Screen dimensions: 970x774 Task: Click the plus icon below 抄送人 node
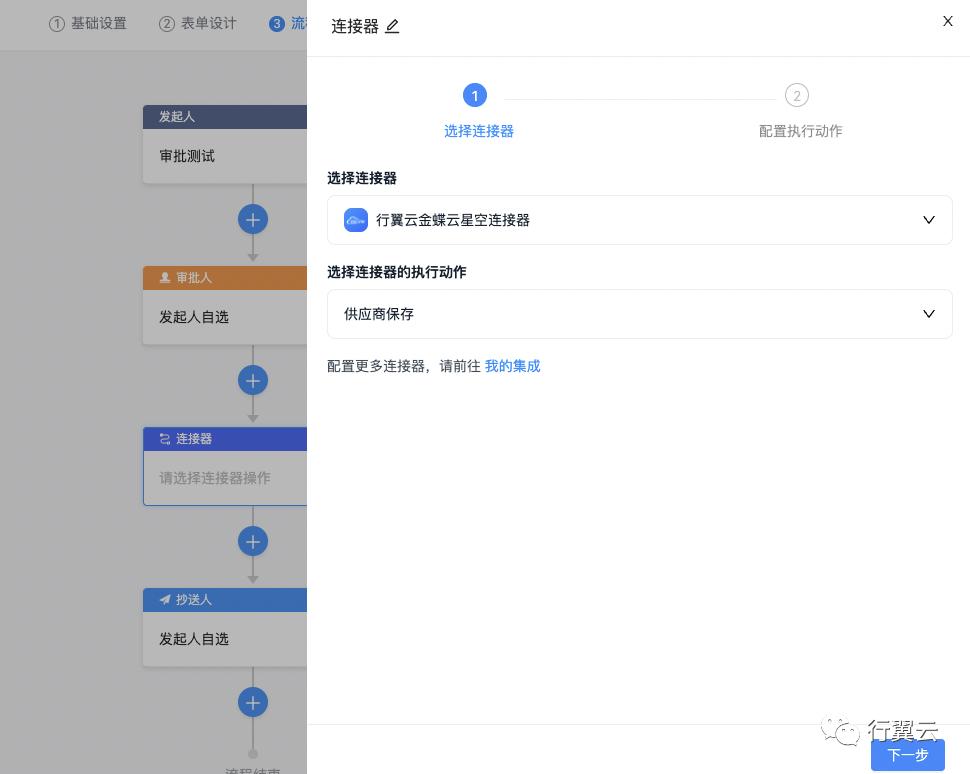pos(253,702)
